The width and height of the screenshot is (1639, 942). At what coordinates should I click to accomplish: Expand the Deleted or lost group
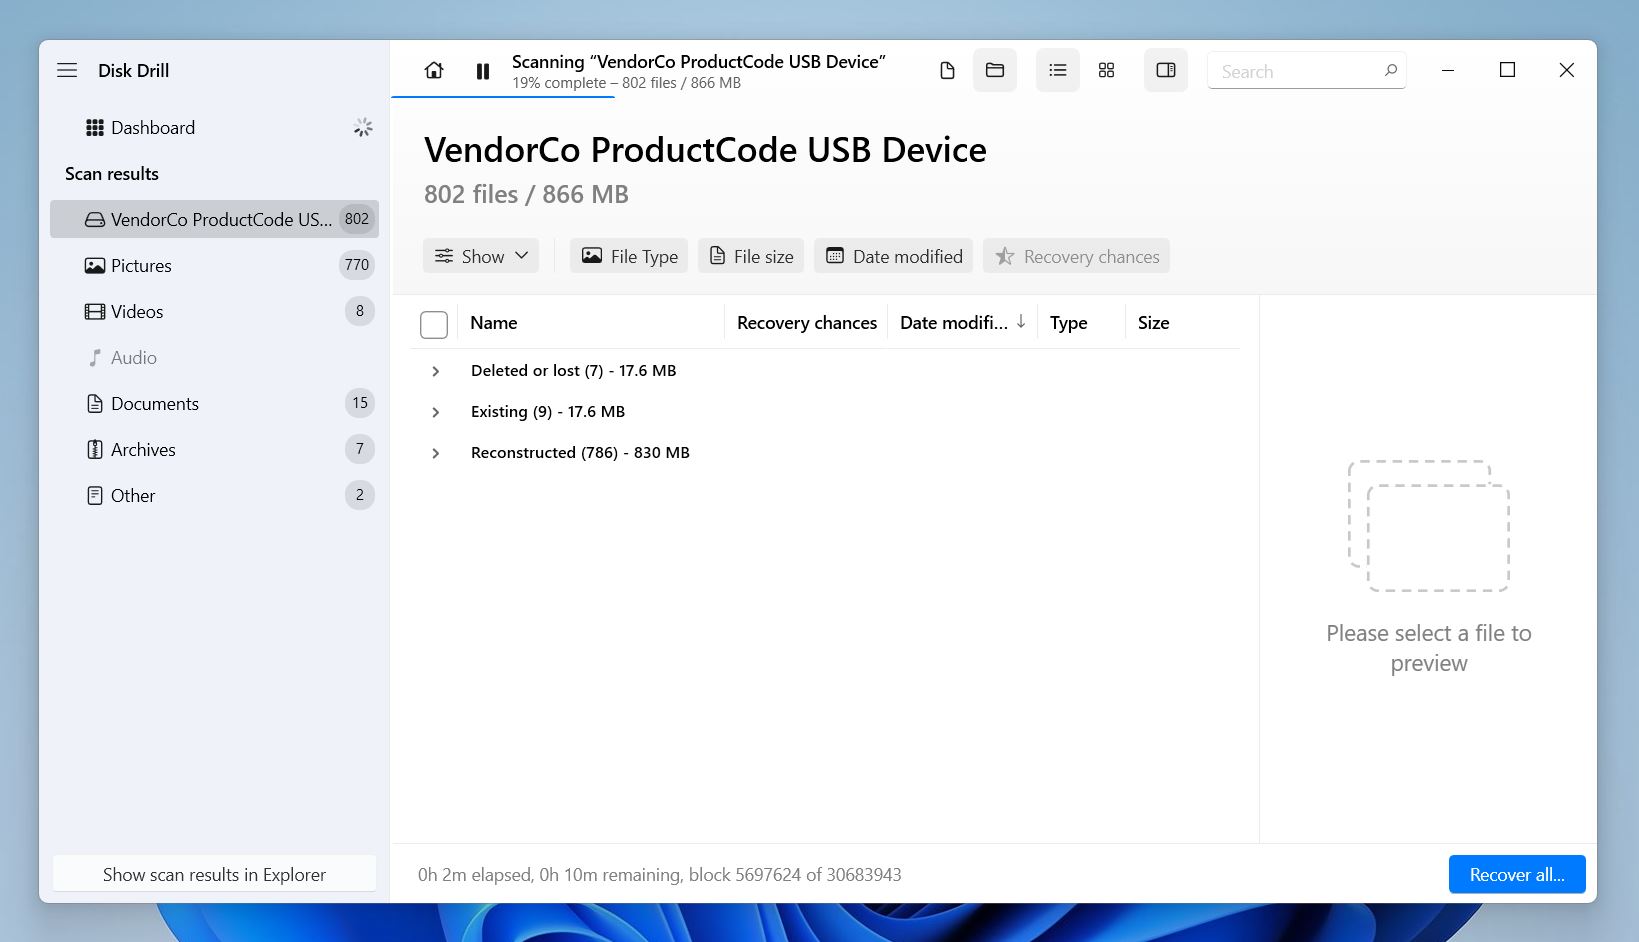[436, 371]
